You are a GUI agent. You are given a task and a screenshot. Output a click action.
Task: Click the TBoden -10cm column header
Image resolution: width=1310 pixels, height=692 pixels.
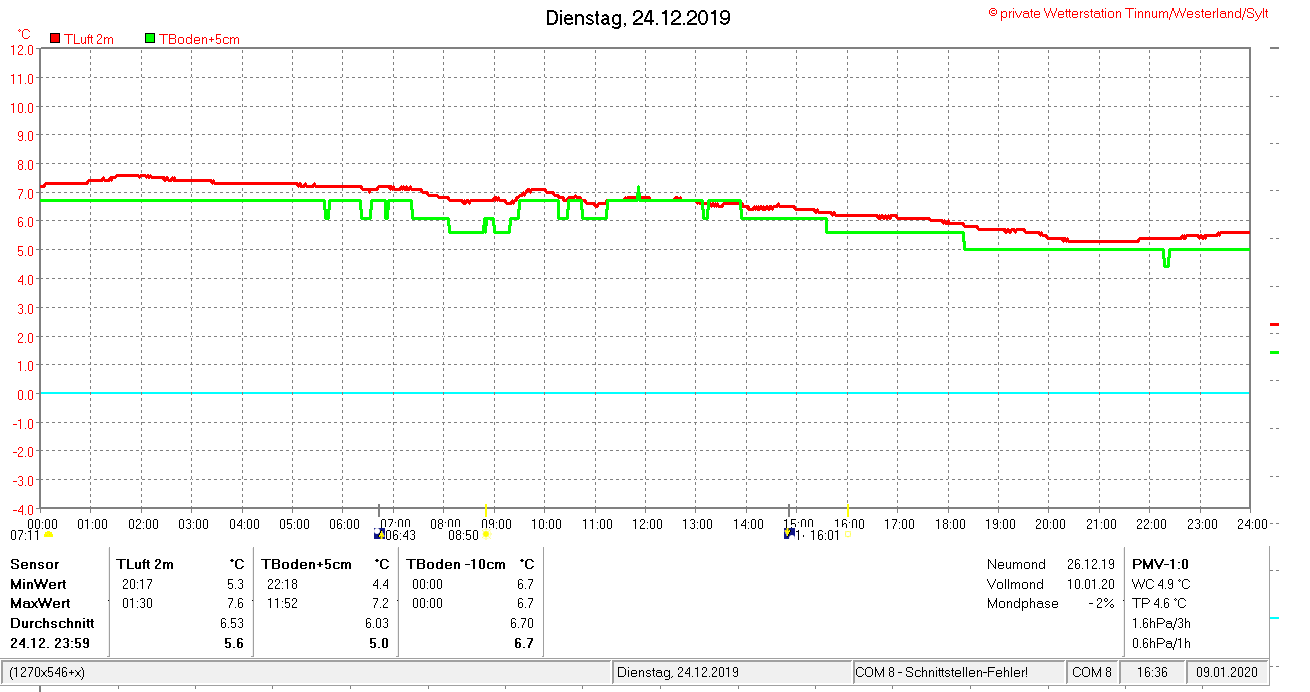click(456, 564)
